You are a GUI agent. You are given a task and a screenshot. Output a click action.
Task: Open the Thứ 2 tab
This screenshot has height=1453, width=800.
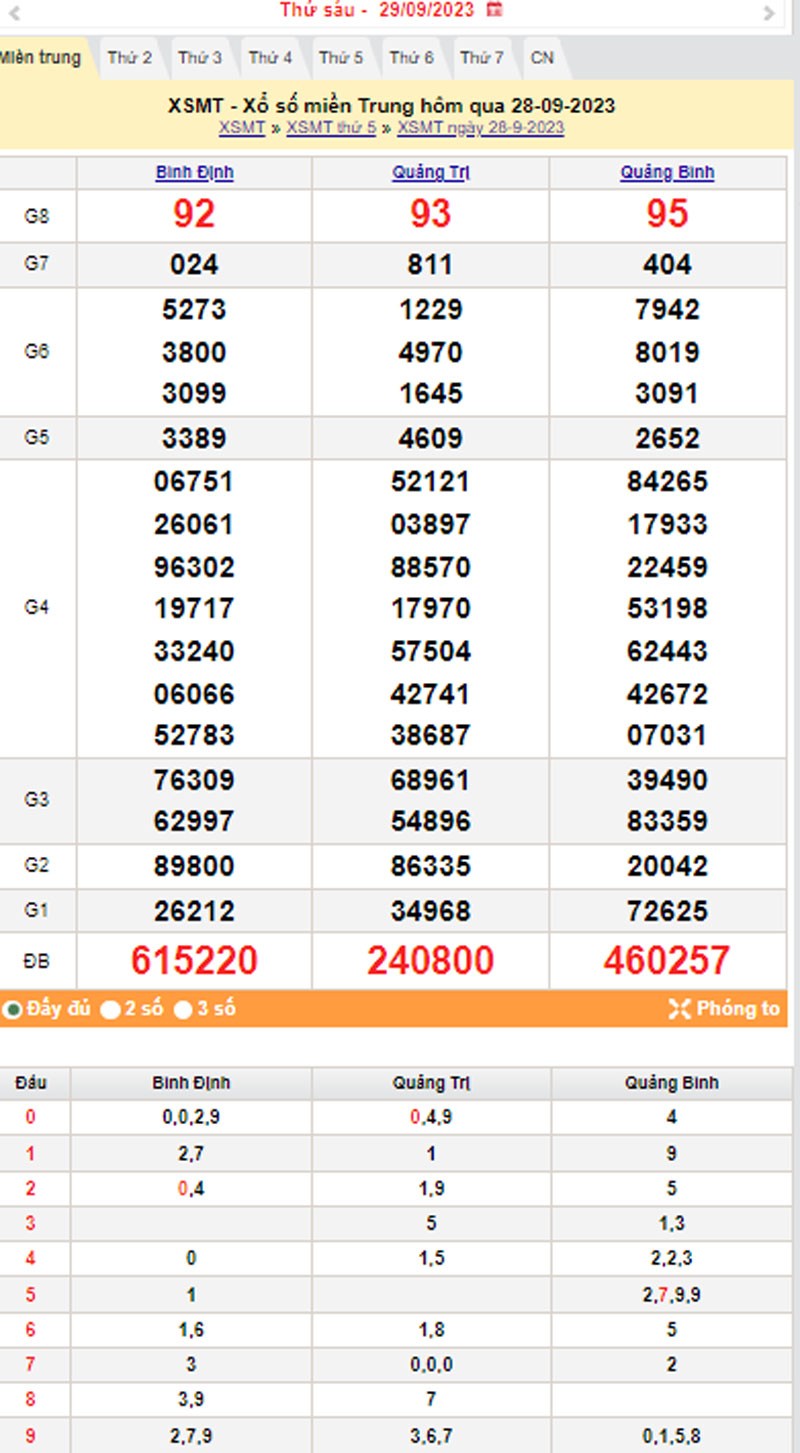[130, 58]
